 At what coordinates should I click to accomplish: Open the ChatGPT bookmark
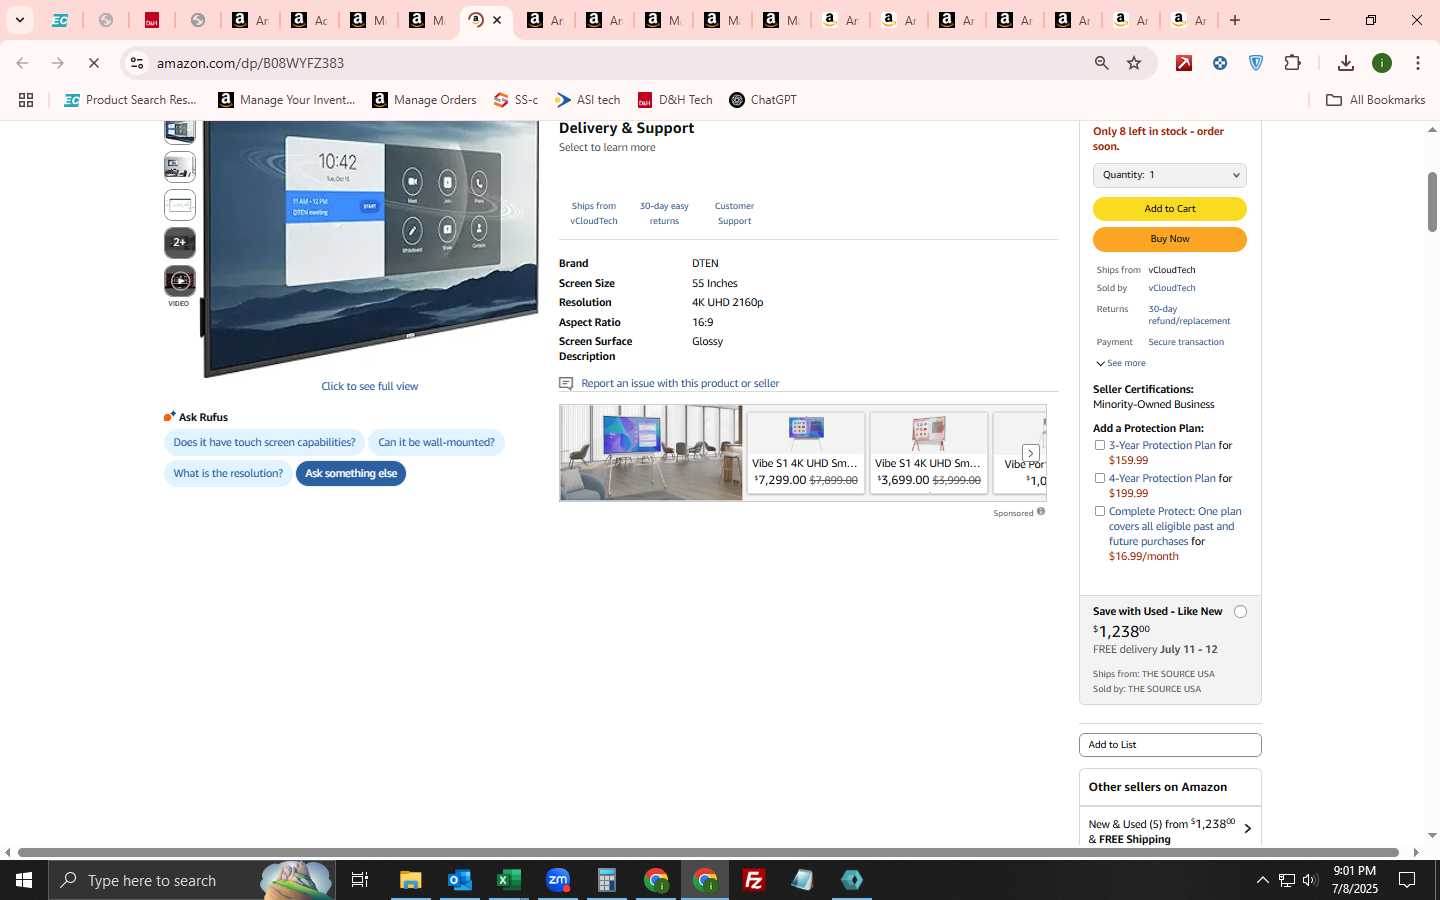[x=763, y=100]
